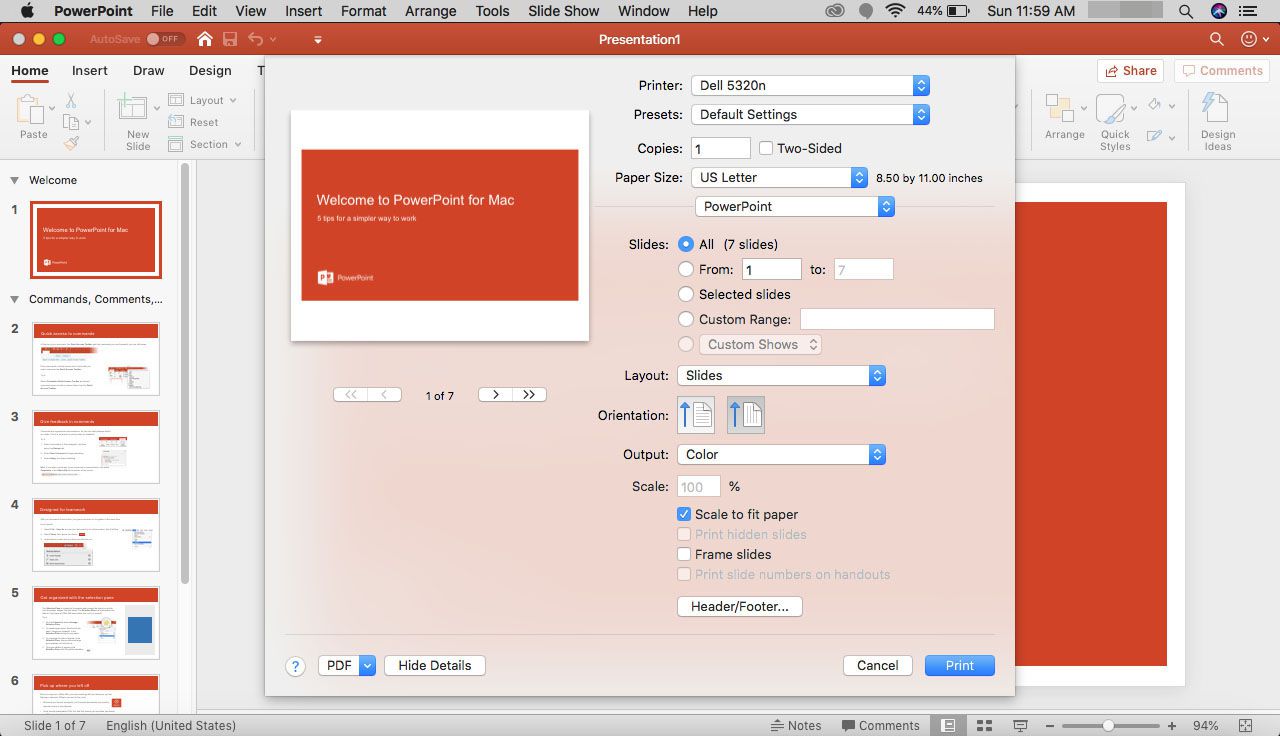Open the Slide Show menu
This screenshot has width=1280, height=736.
(564, 11)
